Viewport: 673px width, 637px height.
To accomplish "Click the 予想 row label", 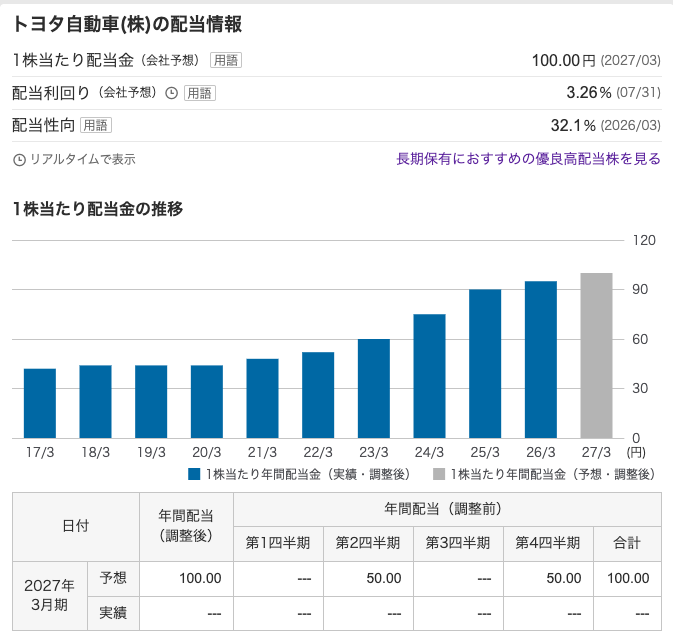I will tap(113, 578).
